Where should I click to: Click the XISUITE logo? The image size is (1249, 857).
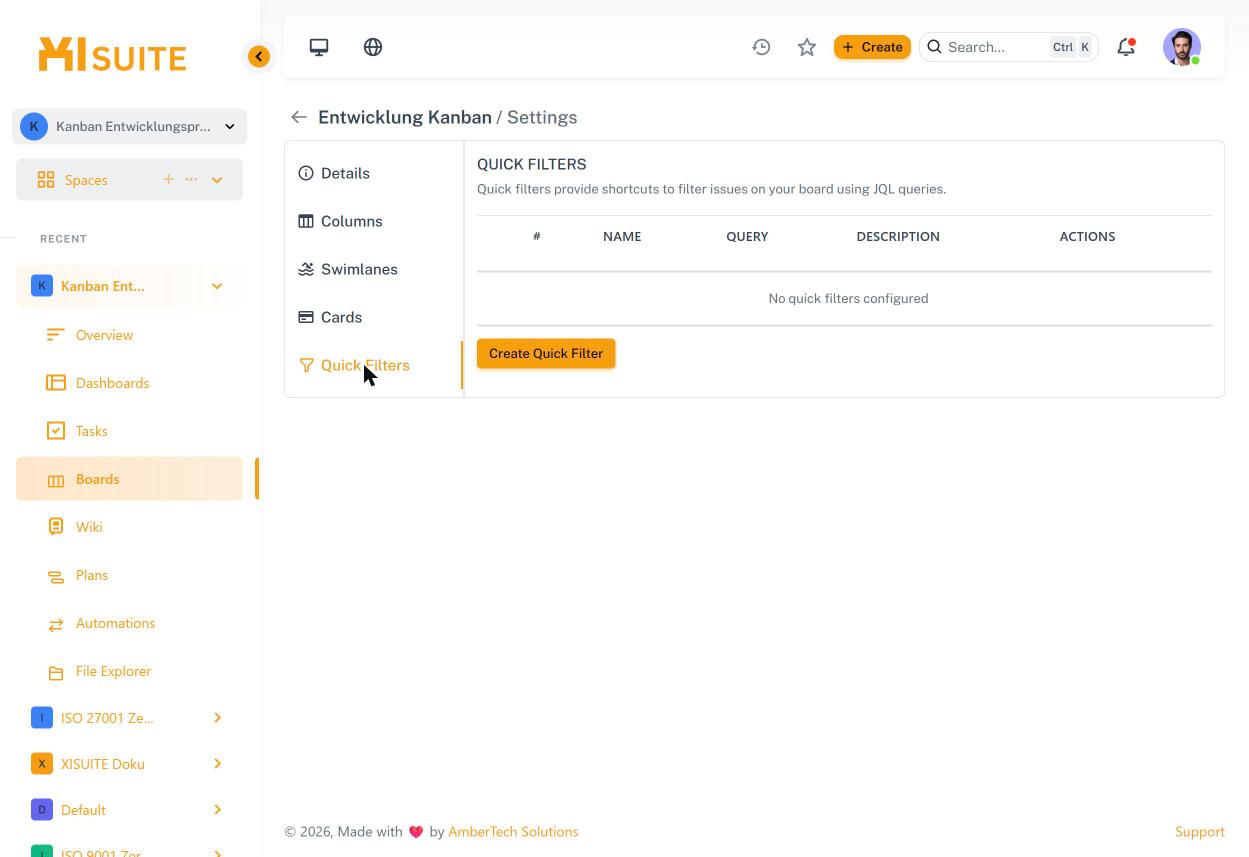112,55
